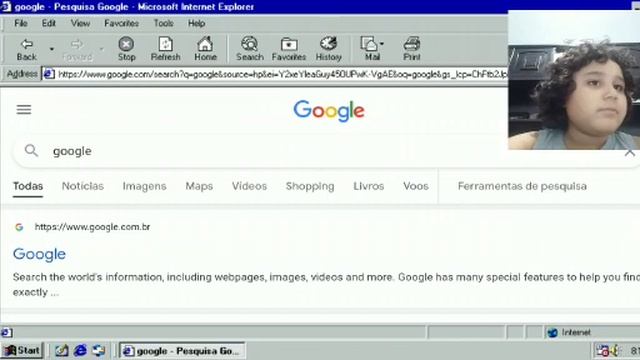Switch to the Livros tab
Image resolution: width=640 pixels, height=360 pixels.
click(x=369, y=186)
